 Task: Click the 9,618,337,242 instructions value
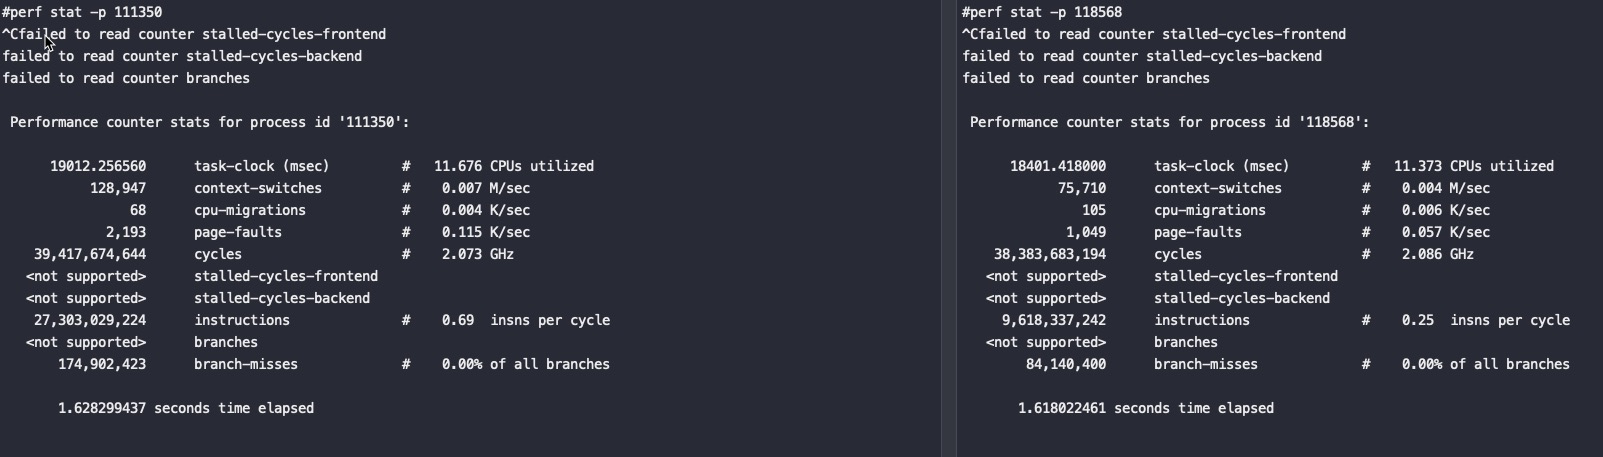coord(1054,320)
